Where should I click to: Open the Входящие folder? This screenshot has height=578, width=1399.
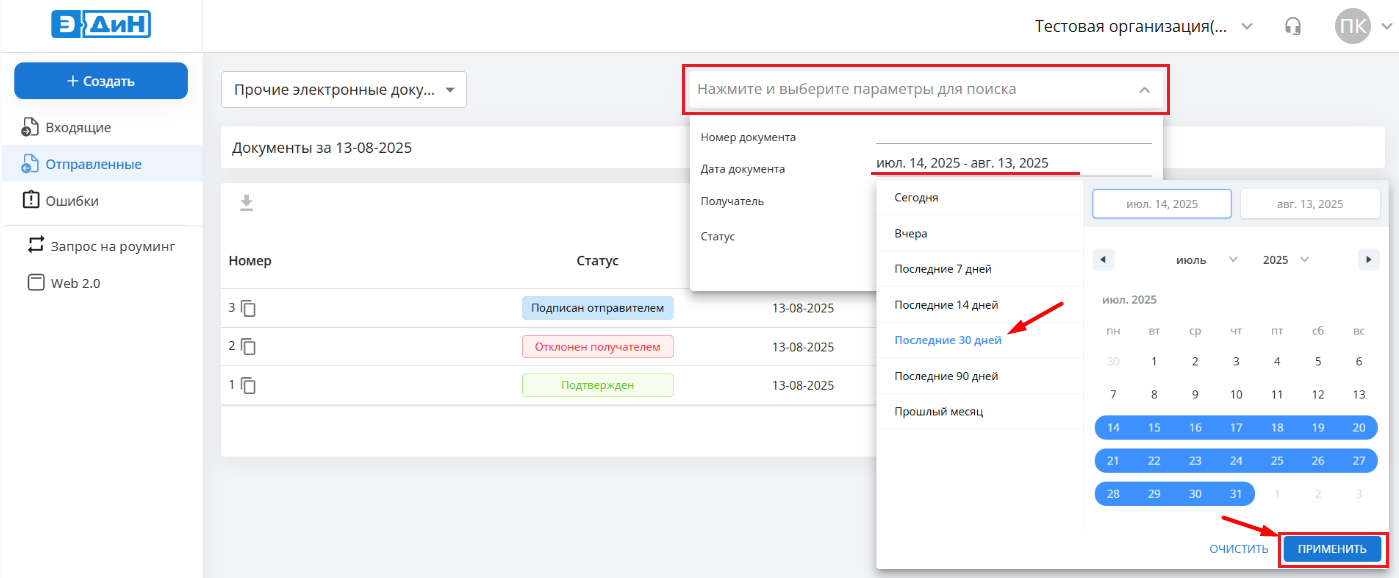coord(78,128)
